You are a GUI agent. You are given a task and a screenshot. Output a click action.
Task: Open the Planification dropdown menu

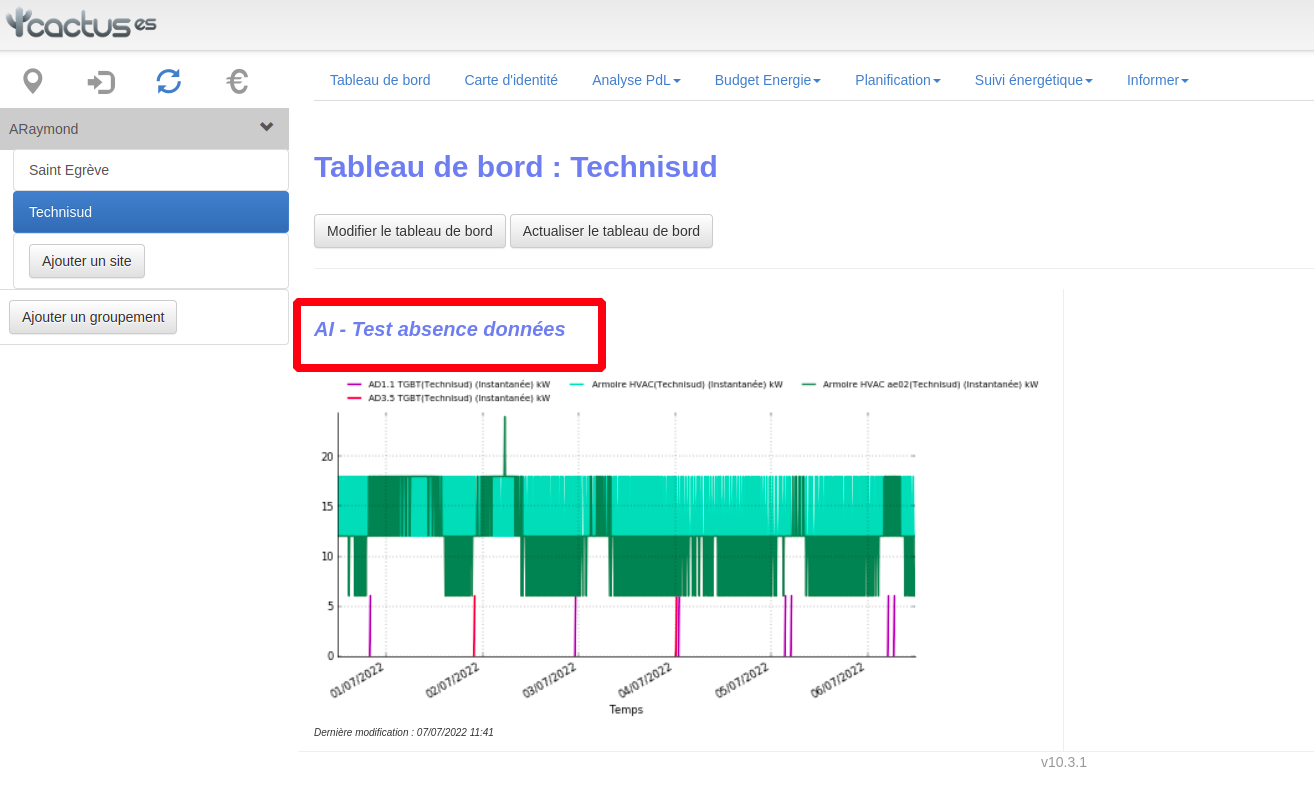tap(897, 80)
